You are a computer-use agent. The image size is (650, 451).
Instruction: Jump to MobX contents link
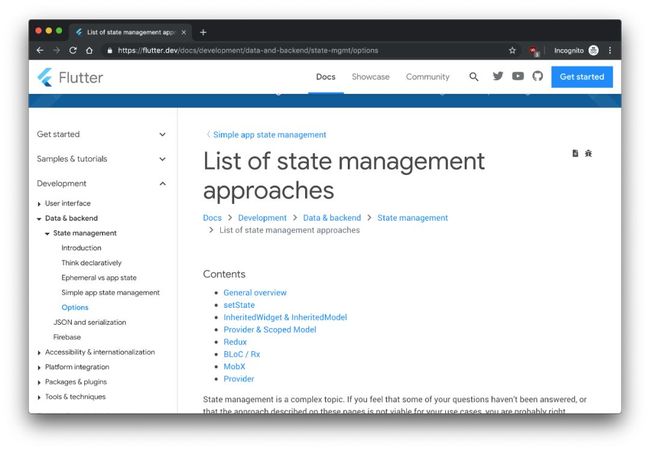click(x=235, y=367)
